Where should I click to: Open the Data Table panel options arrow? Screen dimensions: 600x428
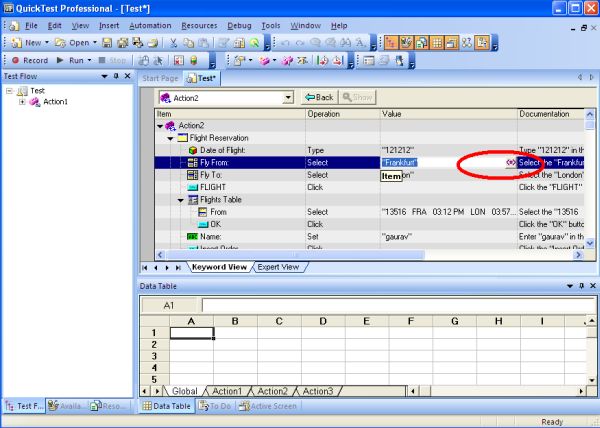coord(570,286)
